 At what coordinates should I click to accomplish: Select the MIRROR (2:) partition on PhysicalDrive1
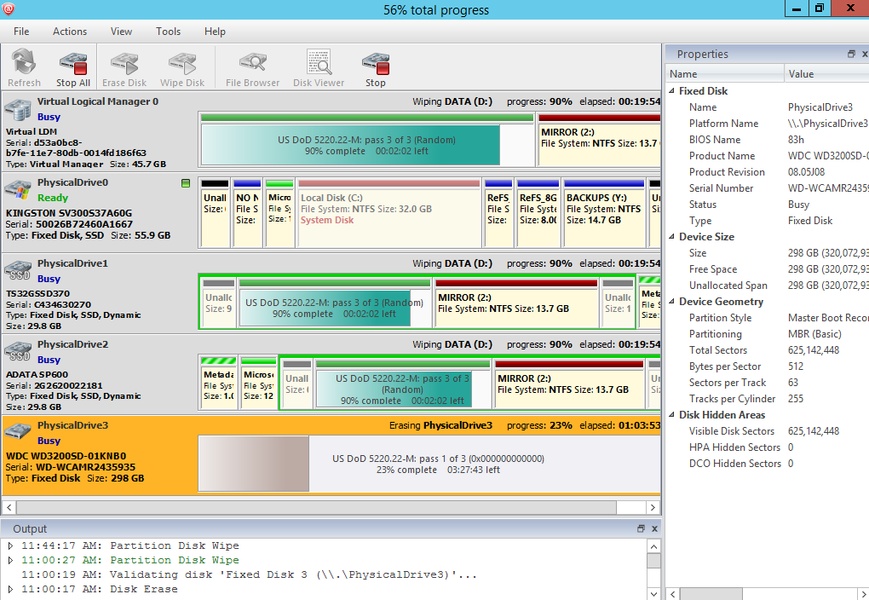(x=515, y=303)
